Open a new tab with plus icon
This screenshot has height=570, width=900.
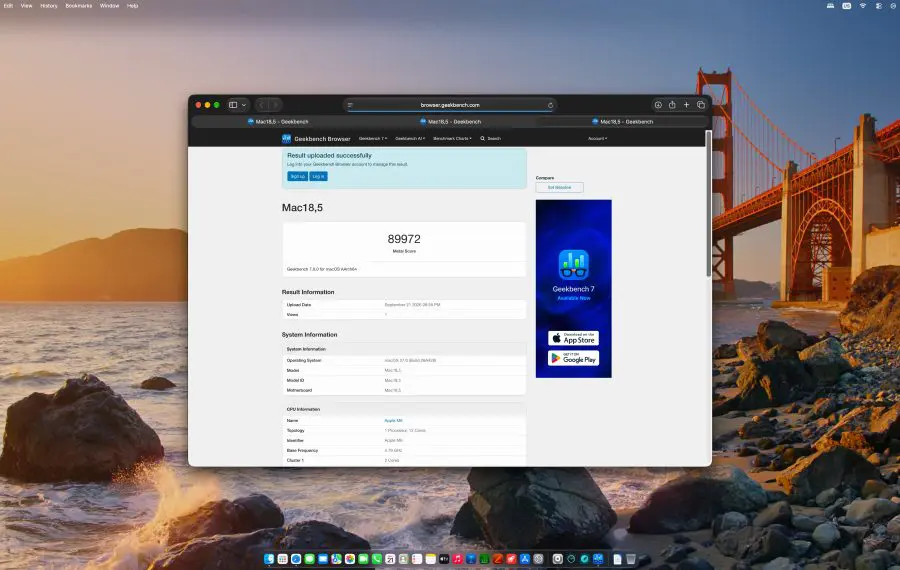click(x=686, y=105)
